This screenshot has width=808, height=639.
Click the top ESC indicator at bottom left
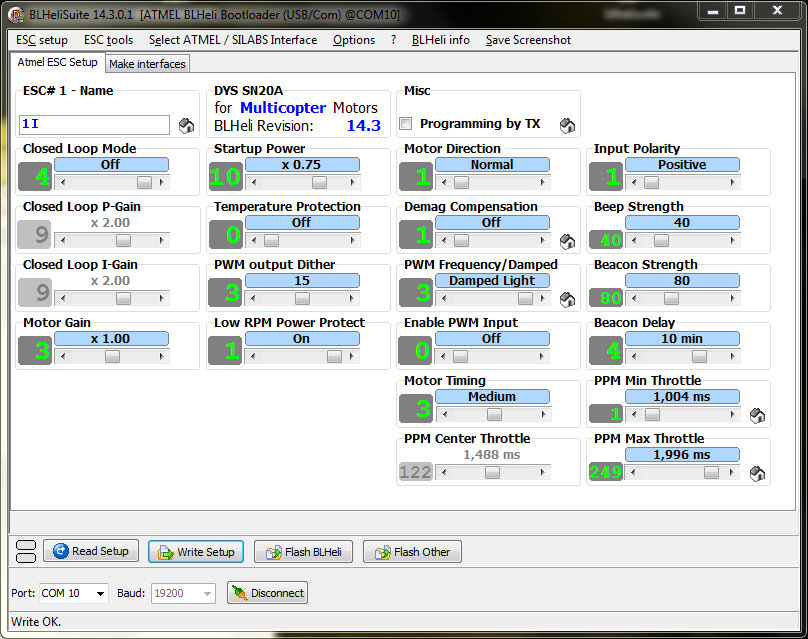click(x=27, y=545)
